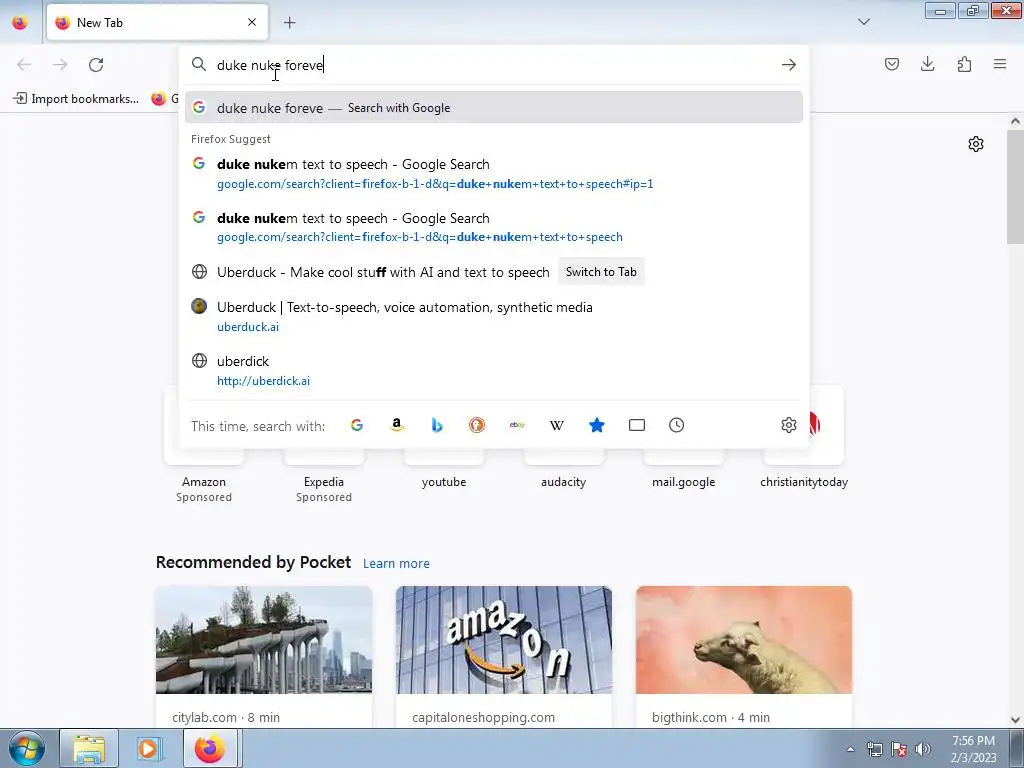Image resolution: width=1024 pixels, height=768 pixels.
Task: Open the Firefox View pinned icon
Action: pos(20,22)
